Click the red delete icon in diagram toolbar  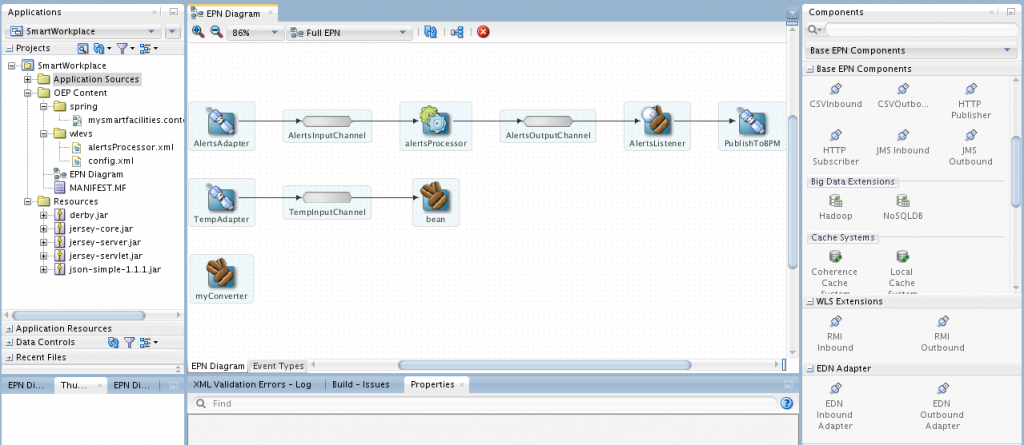[483, 32]
